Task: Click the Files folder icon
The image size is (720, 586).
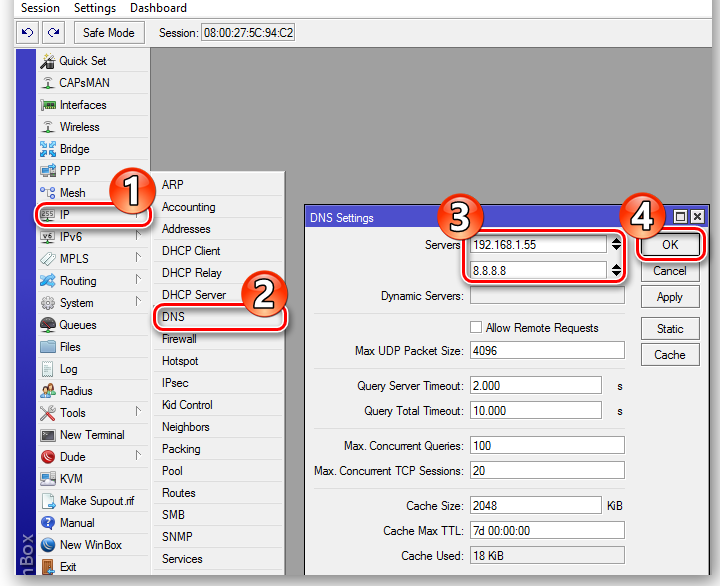Action: click(48, 347)
